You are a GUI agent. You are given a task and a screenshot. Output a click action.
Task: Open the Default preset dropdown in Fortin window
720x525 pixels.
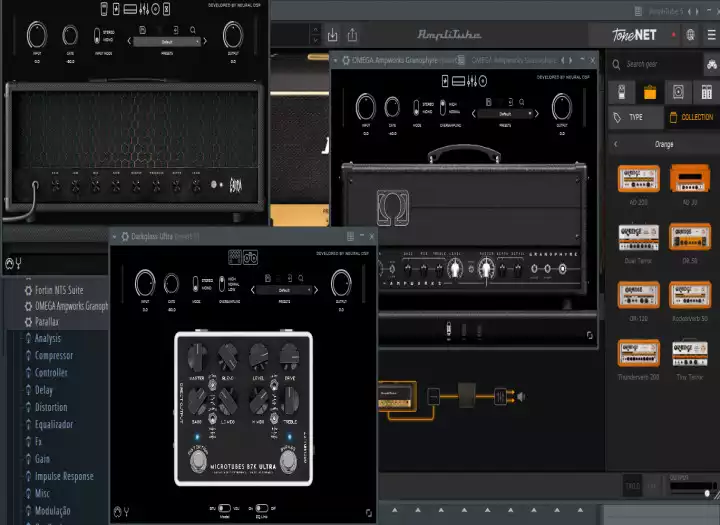(167, 42)
